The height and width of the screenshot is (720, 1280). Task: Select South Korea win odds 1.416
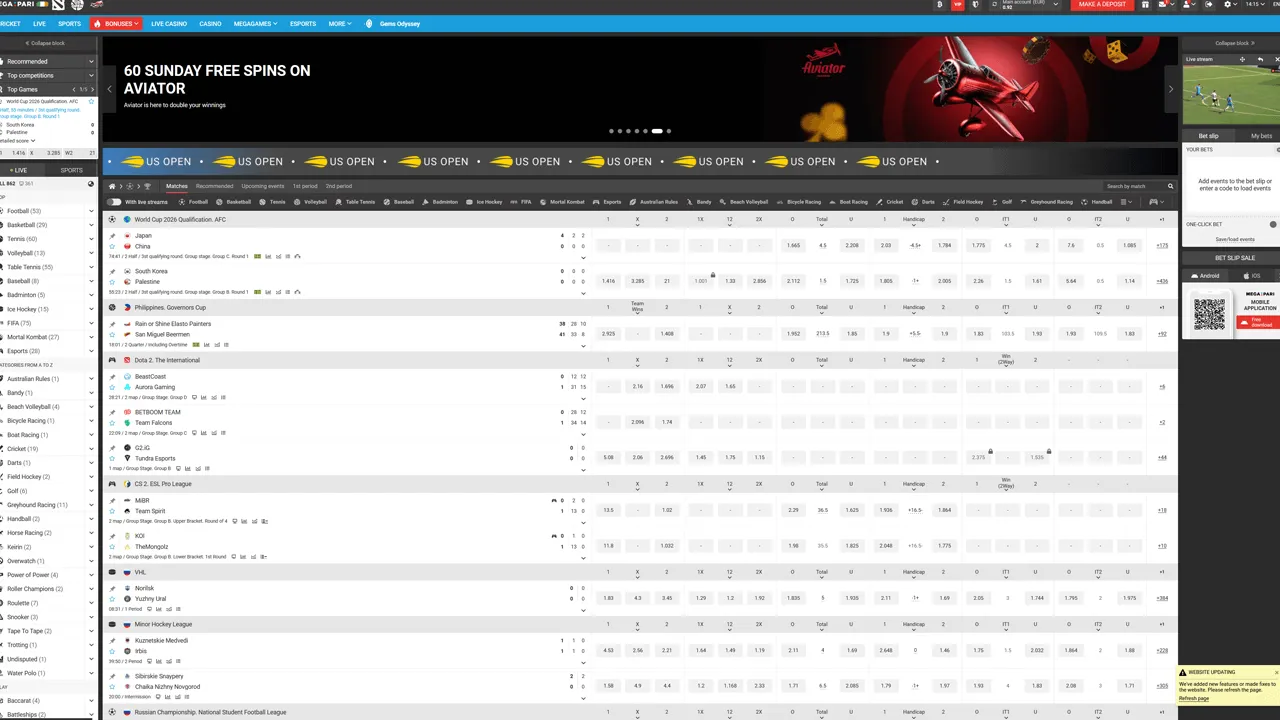coord(608,281)
